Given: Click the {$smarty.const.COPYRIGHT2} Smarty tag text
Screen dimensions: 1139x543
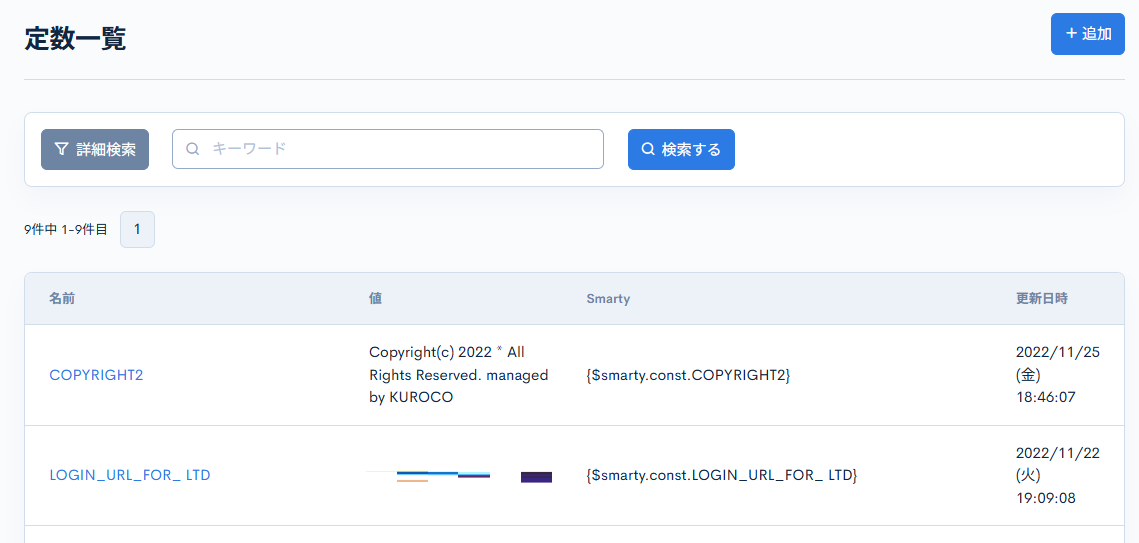Looking at the screenshot, I should point(688,375).
